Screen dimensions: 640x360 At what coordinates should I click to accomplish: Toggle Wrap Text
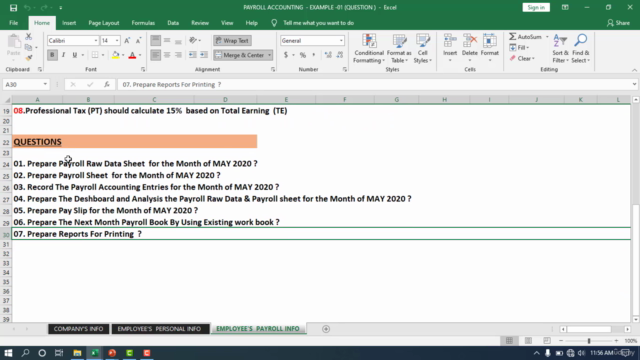pos(232,40)
